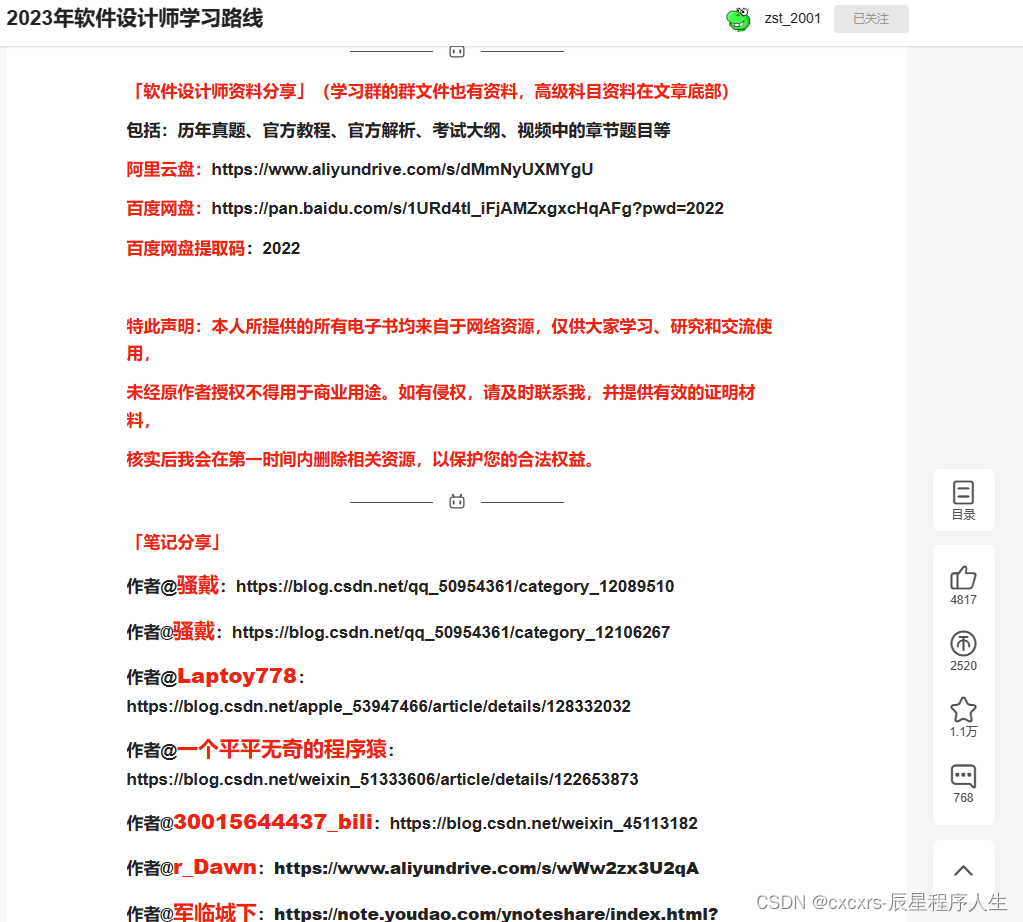The width and height of the screenshot is (1023, 922).
Task: Click the 特此声明 disclaimer paragraph
Action: 449,339
